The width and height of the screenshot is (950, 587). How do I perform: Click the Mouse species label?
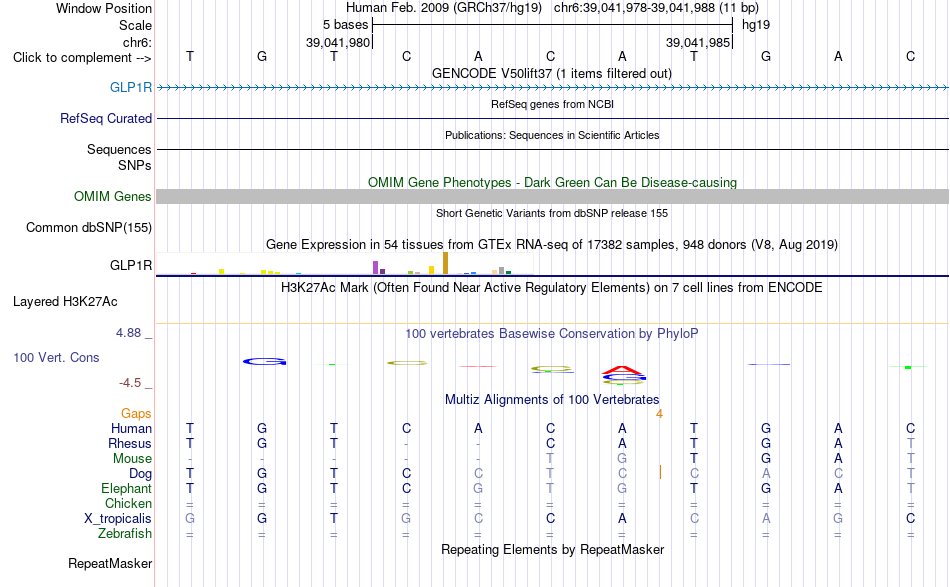132,459
